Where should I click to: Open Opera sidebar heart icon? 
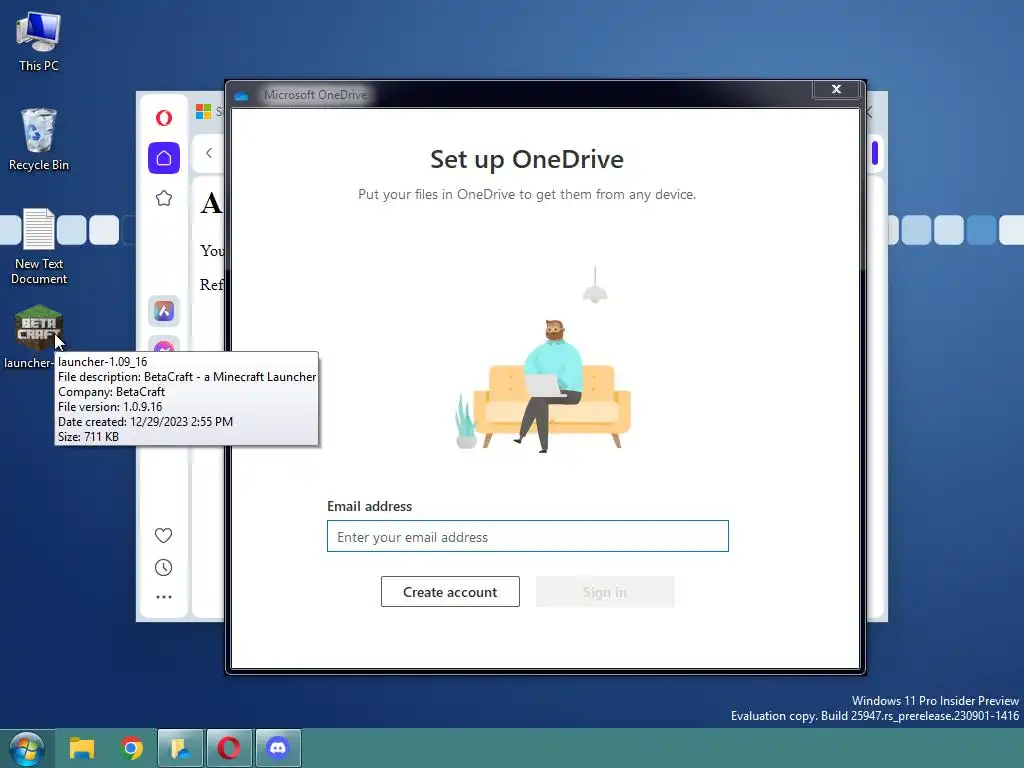click(163, 536)
